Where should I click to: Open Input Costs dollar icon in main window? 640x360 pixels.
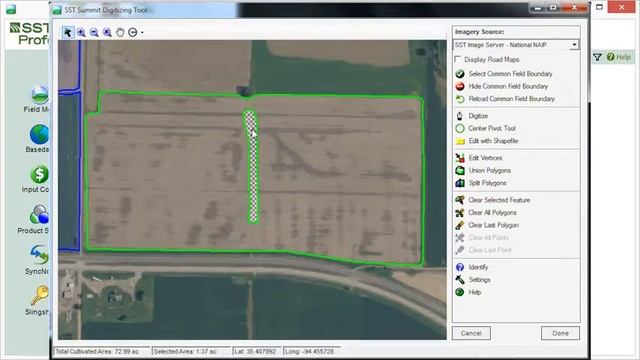pos(40,175)
